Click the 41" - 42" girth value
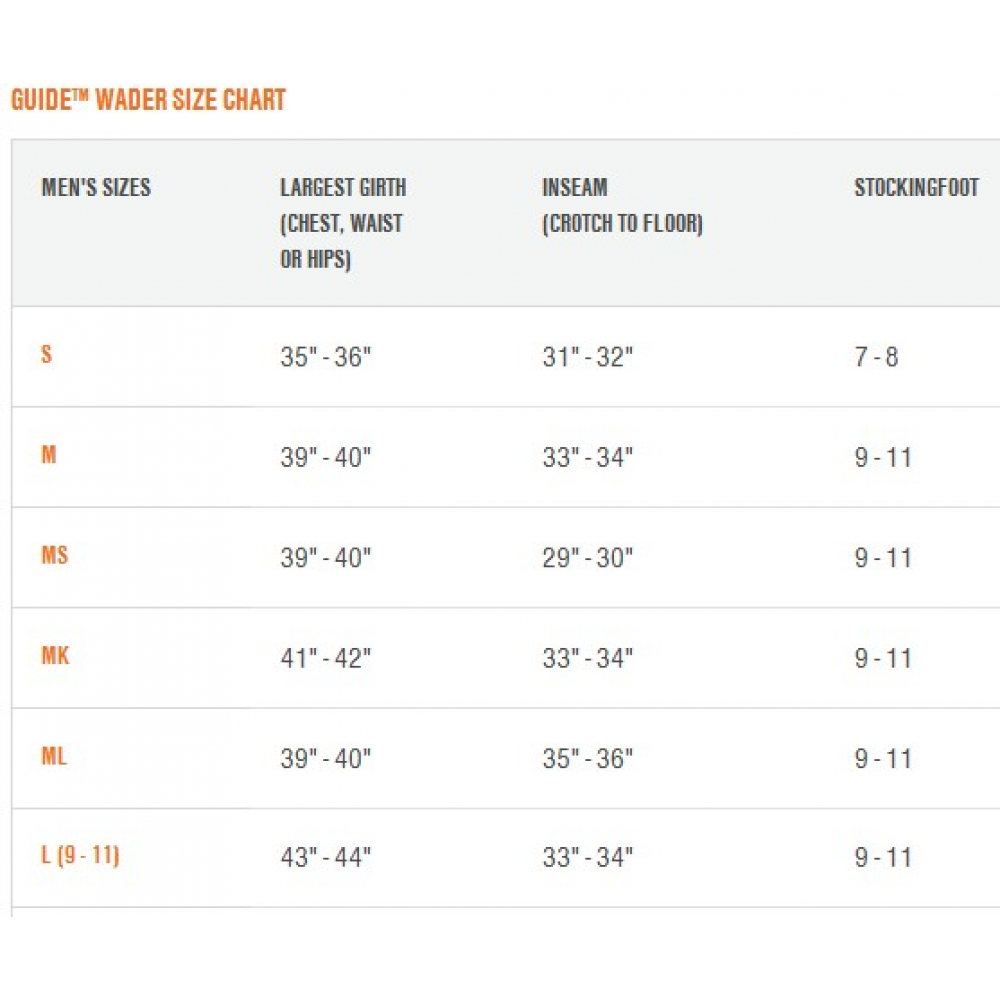 325,658
